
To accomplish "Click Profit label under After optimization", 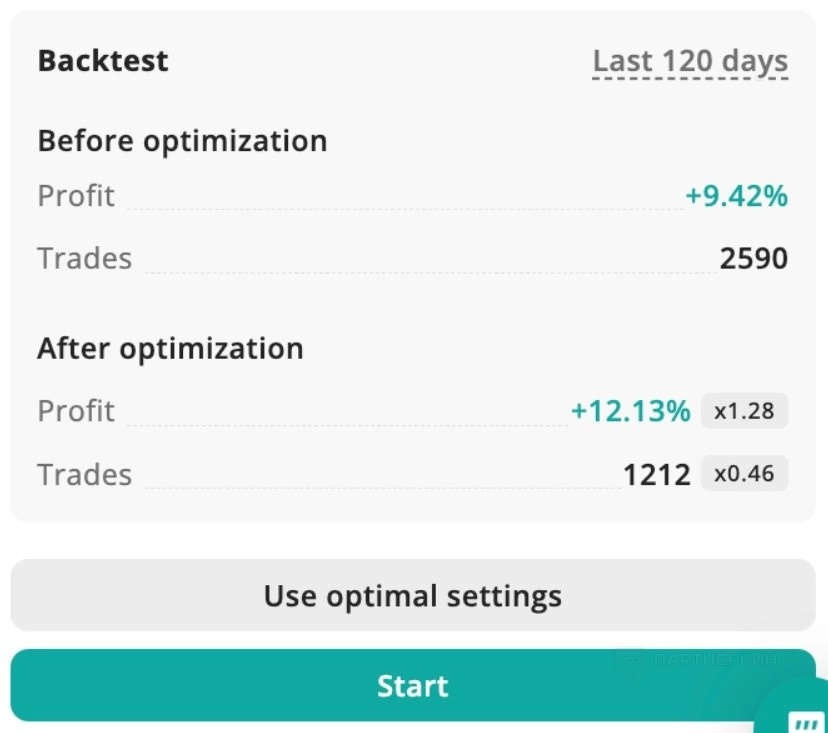I will [x=76, y=411].
